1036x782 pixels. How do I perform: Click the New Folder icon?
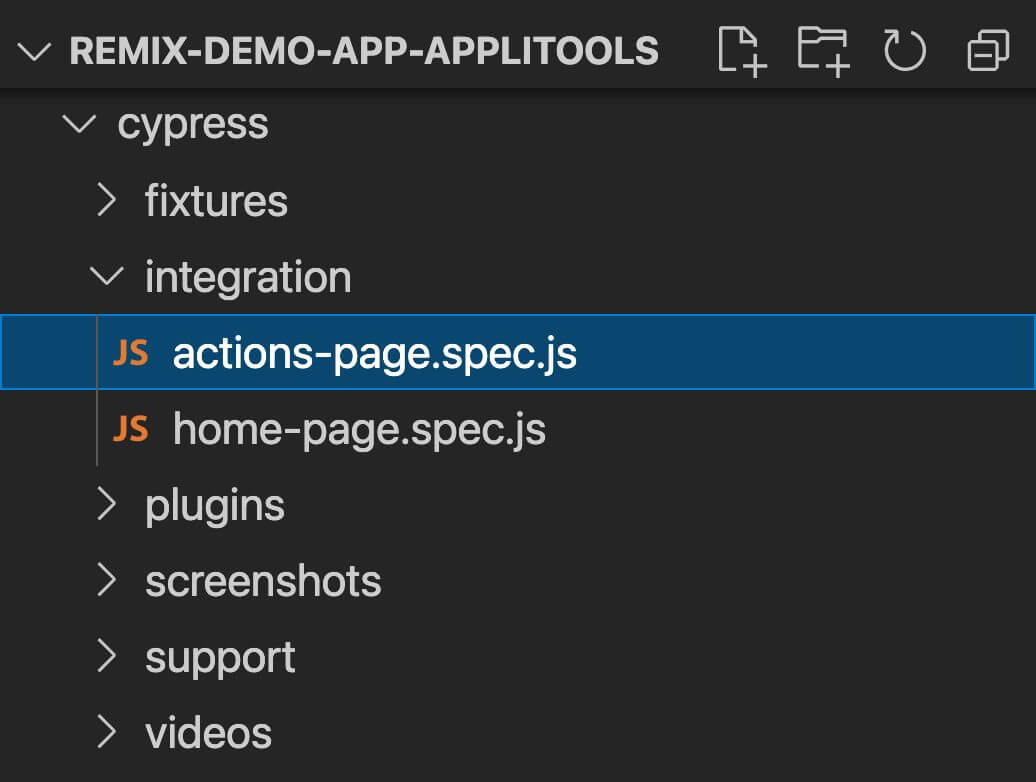point(823,49)
